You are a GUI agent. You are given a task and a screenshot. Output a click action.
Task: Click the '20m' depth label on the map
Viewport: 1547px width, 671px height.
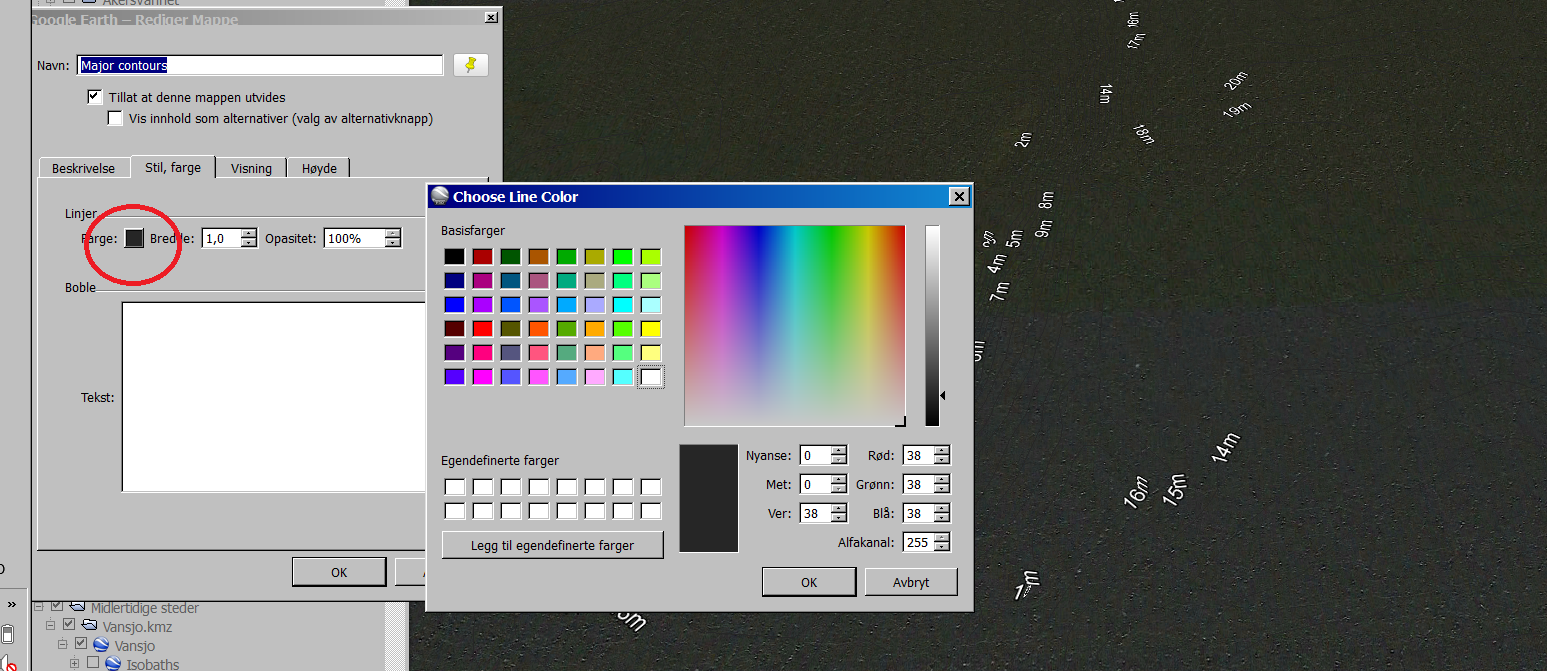tap(1237, 81)
